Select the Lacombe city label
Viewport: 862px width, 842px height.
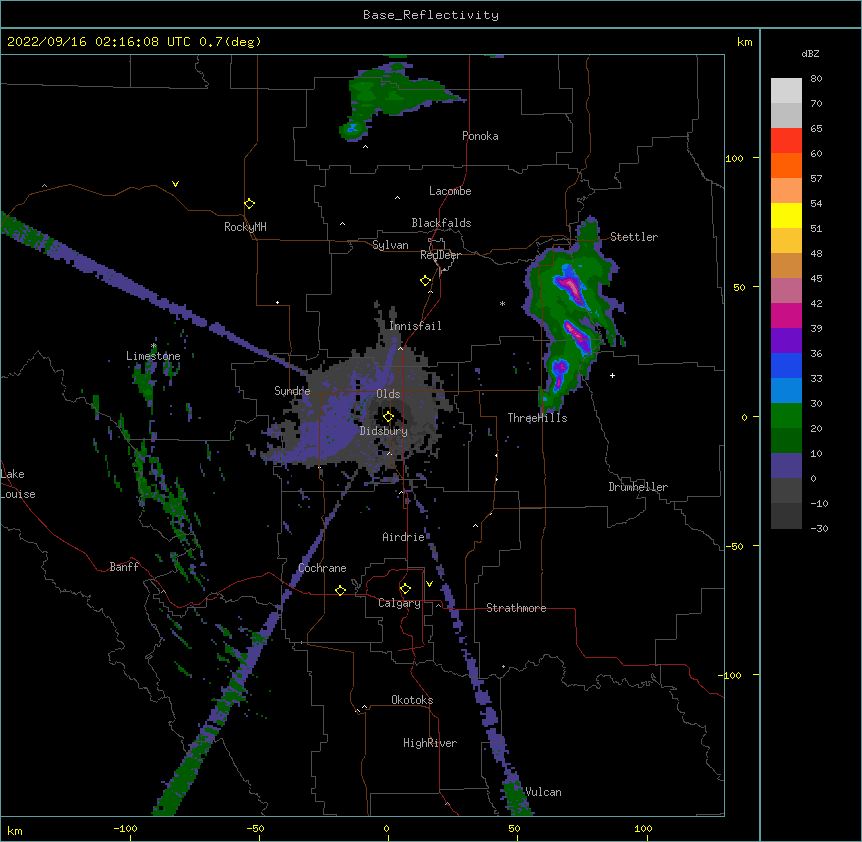(x=450, y=191)
